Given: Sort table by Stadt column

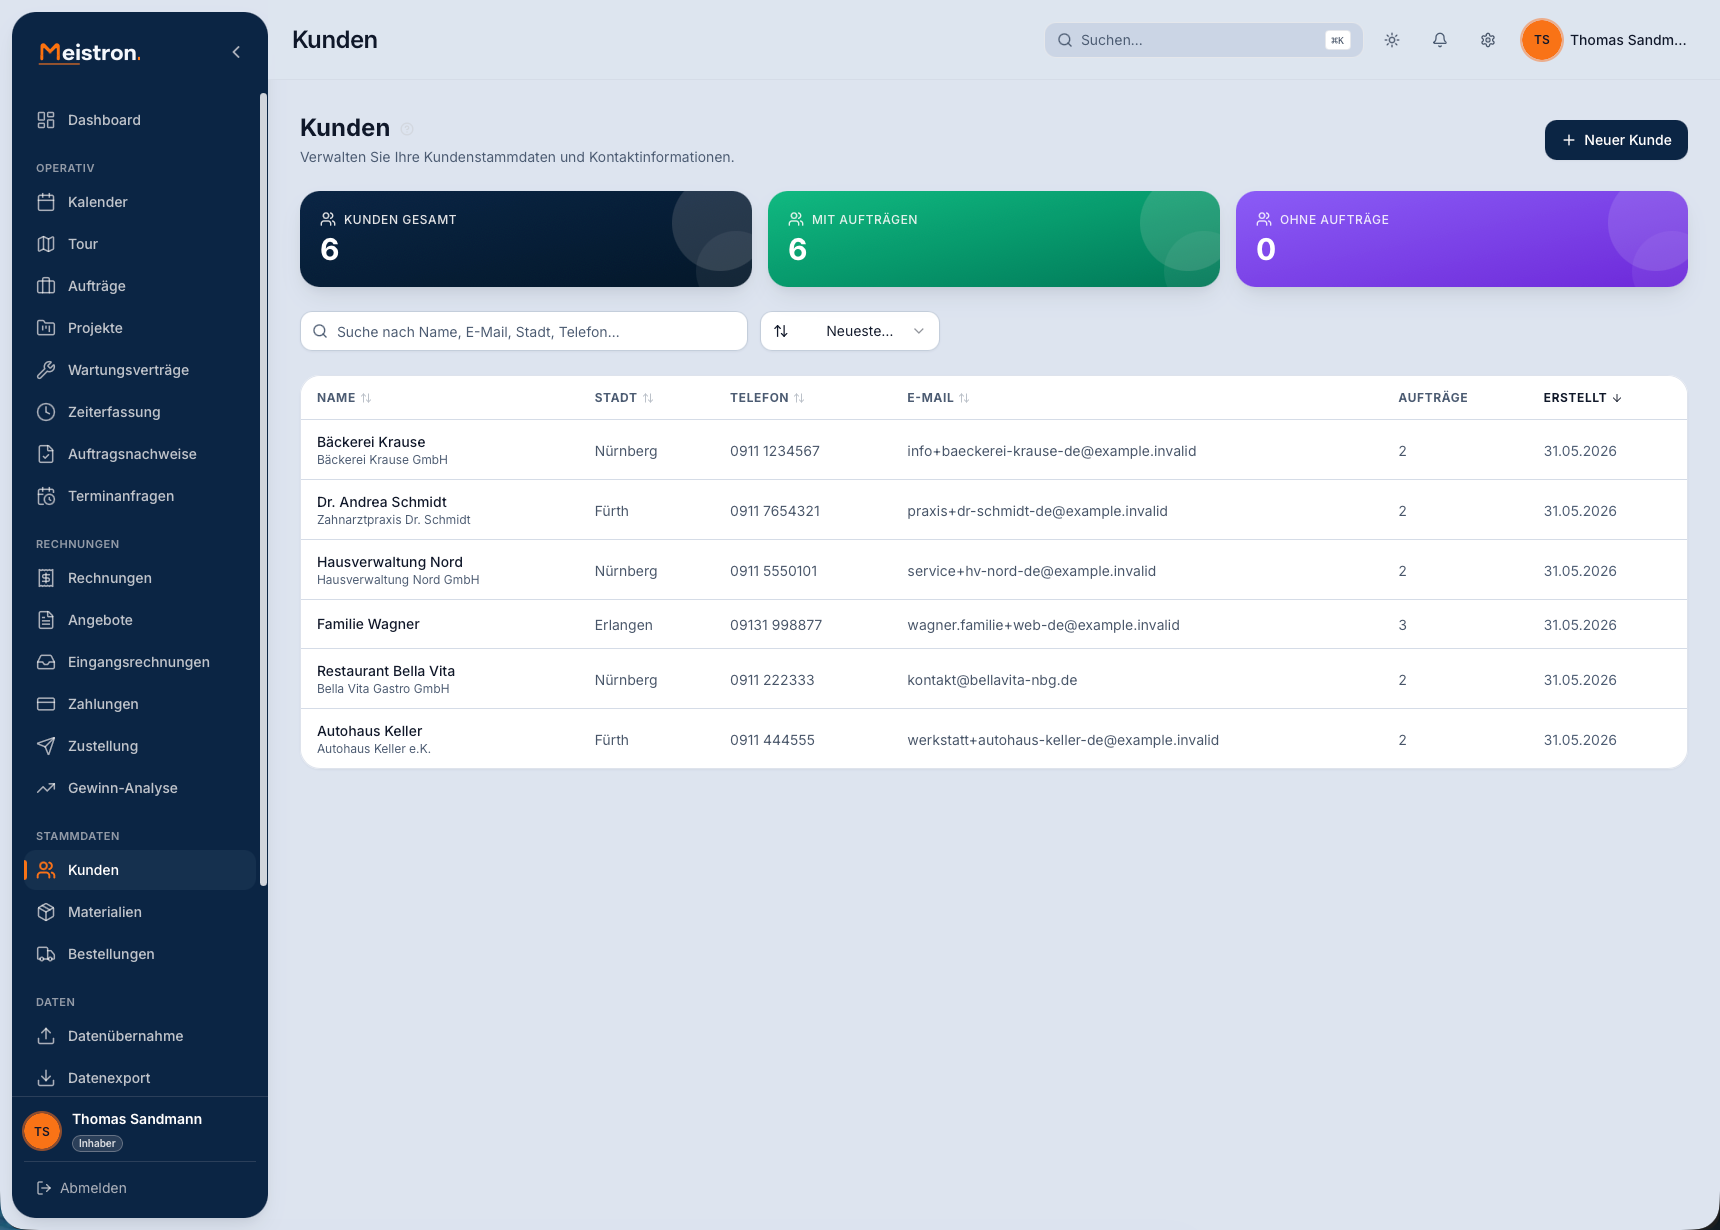Looking at the screenshot, I should click(624, 398).
